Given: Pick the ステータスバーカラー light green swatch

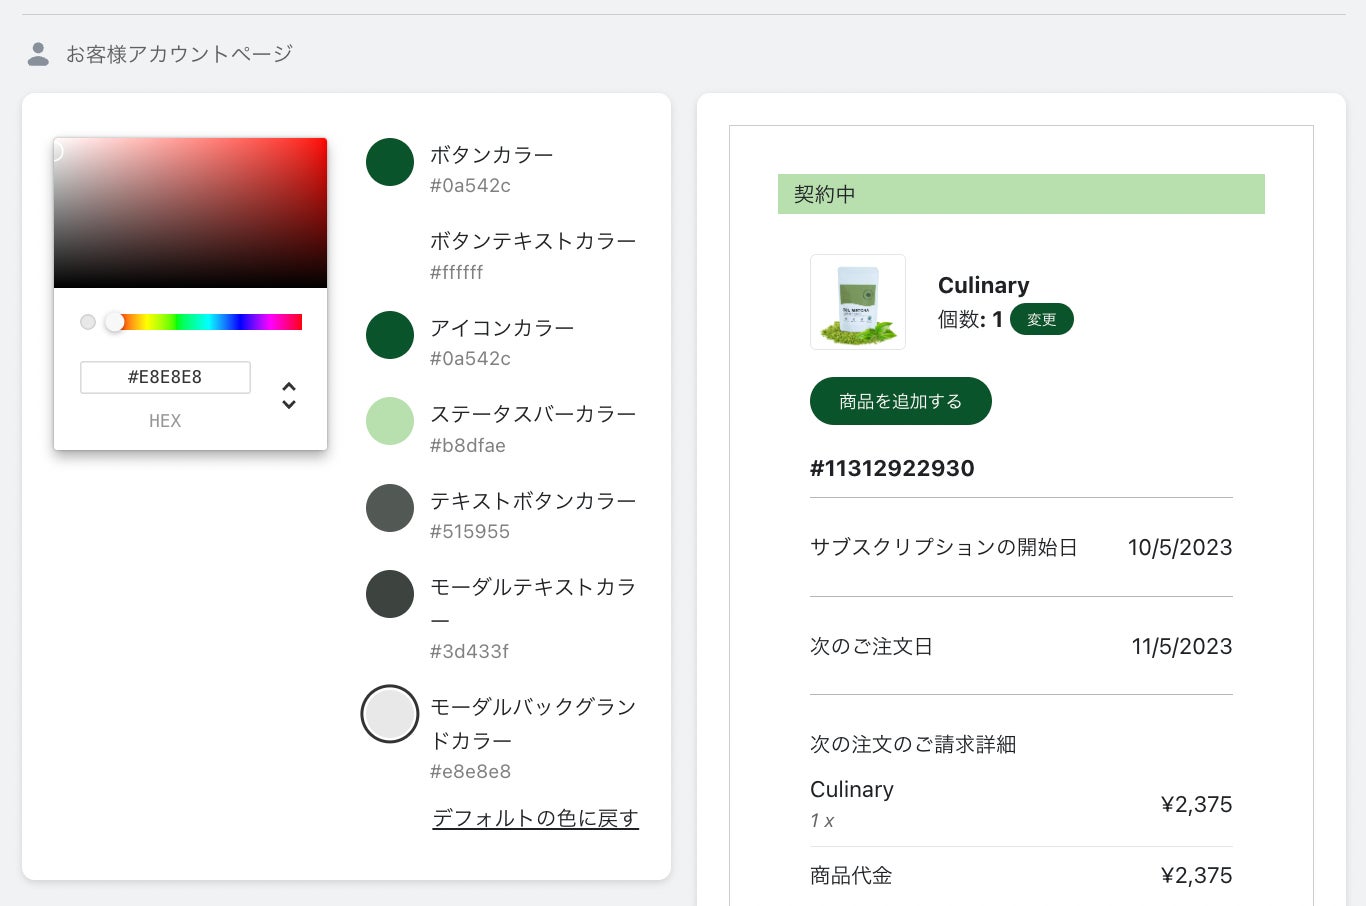Looking at the screenshot, I should [x=390, y=421].
